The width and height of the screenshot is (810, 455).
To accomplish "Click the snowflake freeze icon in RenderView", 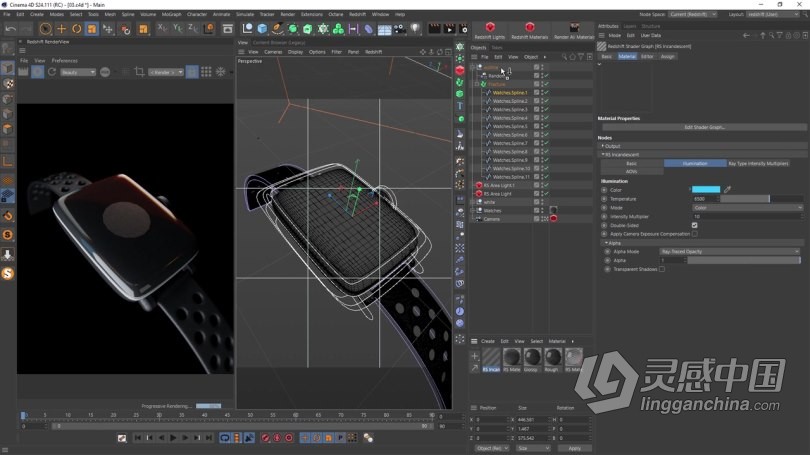I will click(221, 72).
